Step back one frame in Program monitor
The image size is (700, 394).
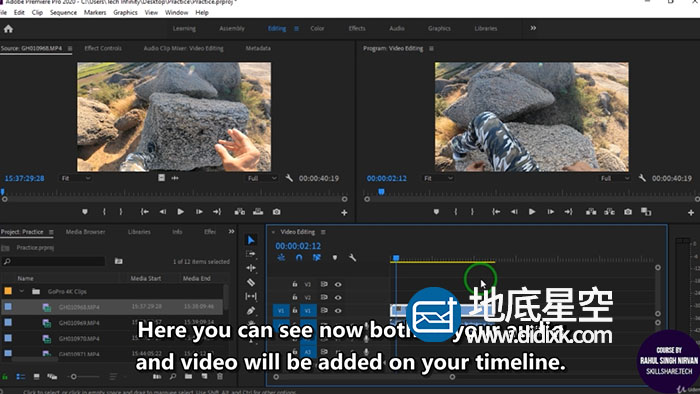514,212
